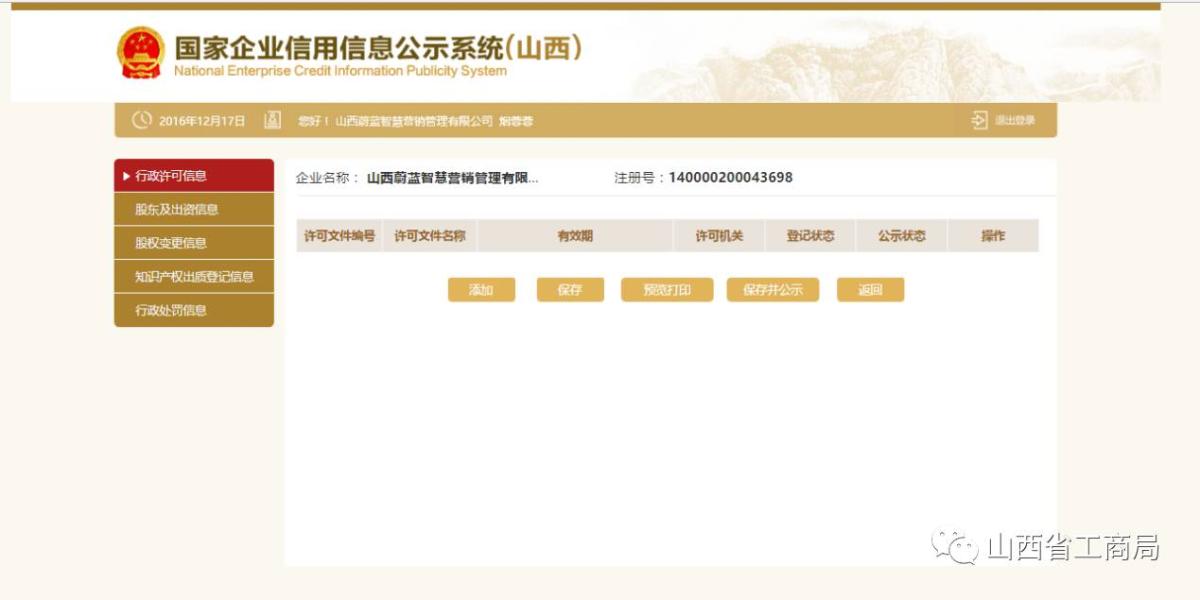Click the 许可文件编号 column header
The width and height of the screenshot is (1200, 600).
coord(340,236)
